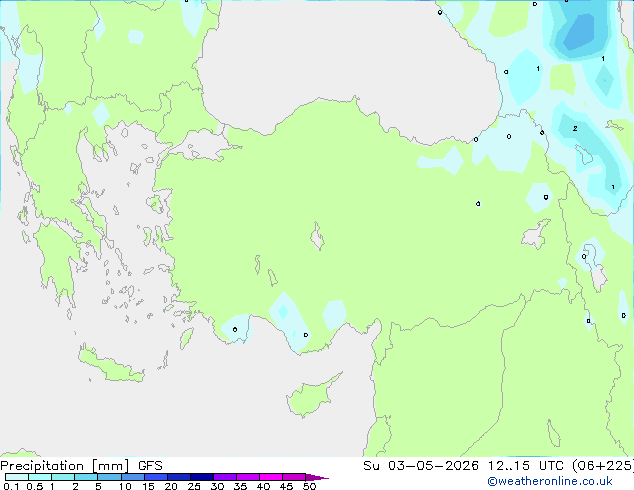Select the legend swatch between 5 and 10
Screen dimensions: 634x490
(x=109, y=477)
